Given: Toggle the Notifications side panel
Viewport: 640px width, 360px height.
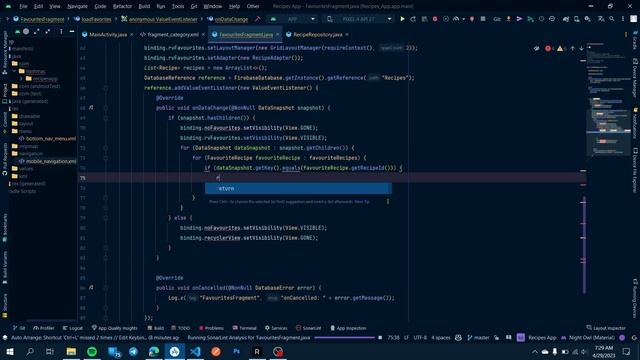Looking at the screenshot, I should pos(635,122).
